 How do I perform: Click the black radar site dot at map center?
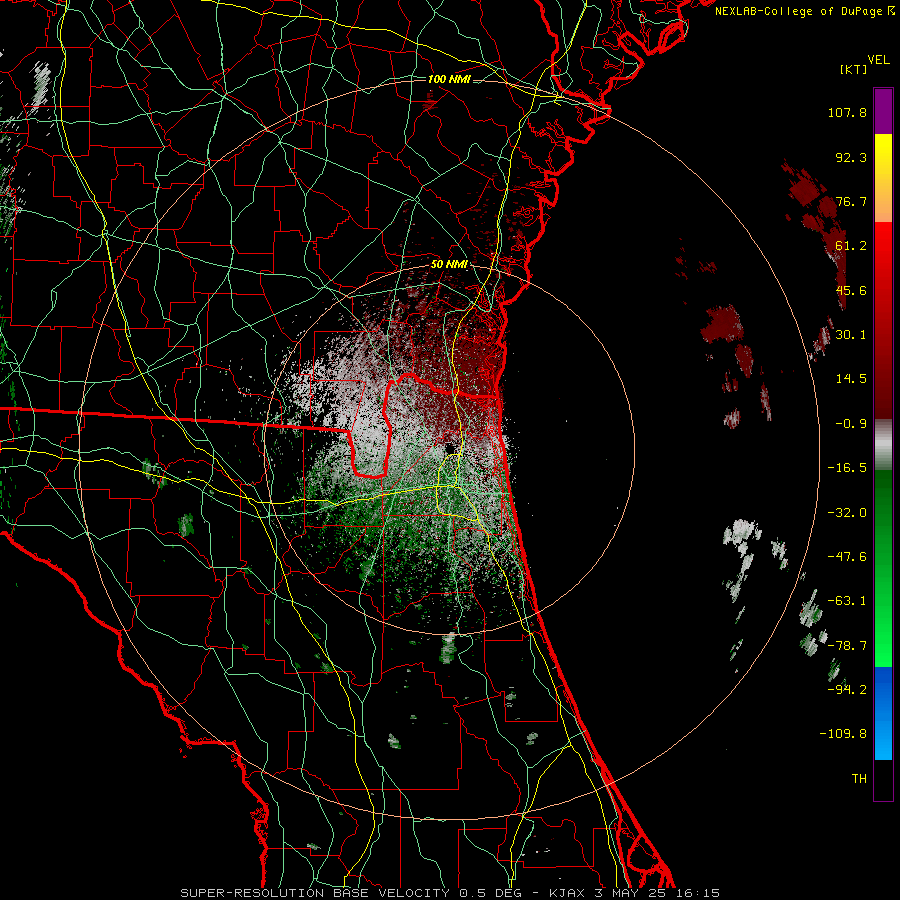point(450,448)
